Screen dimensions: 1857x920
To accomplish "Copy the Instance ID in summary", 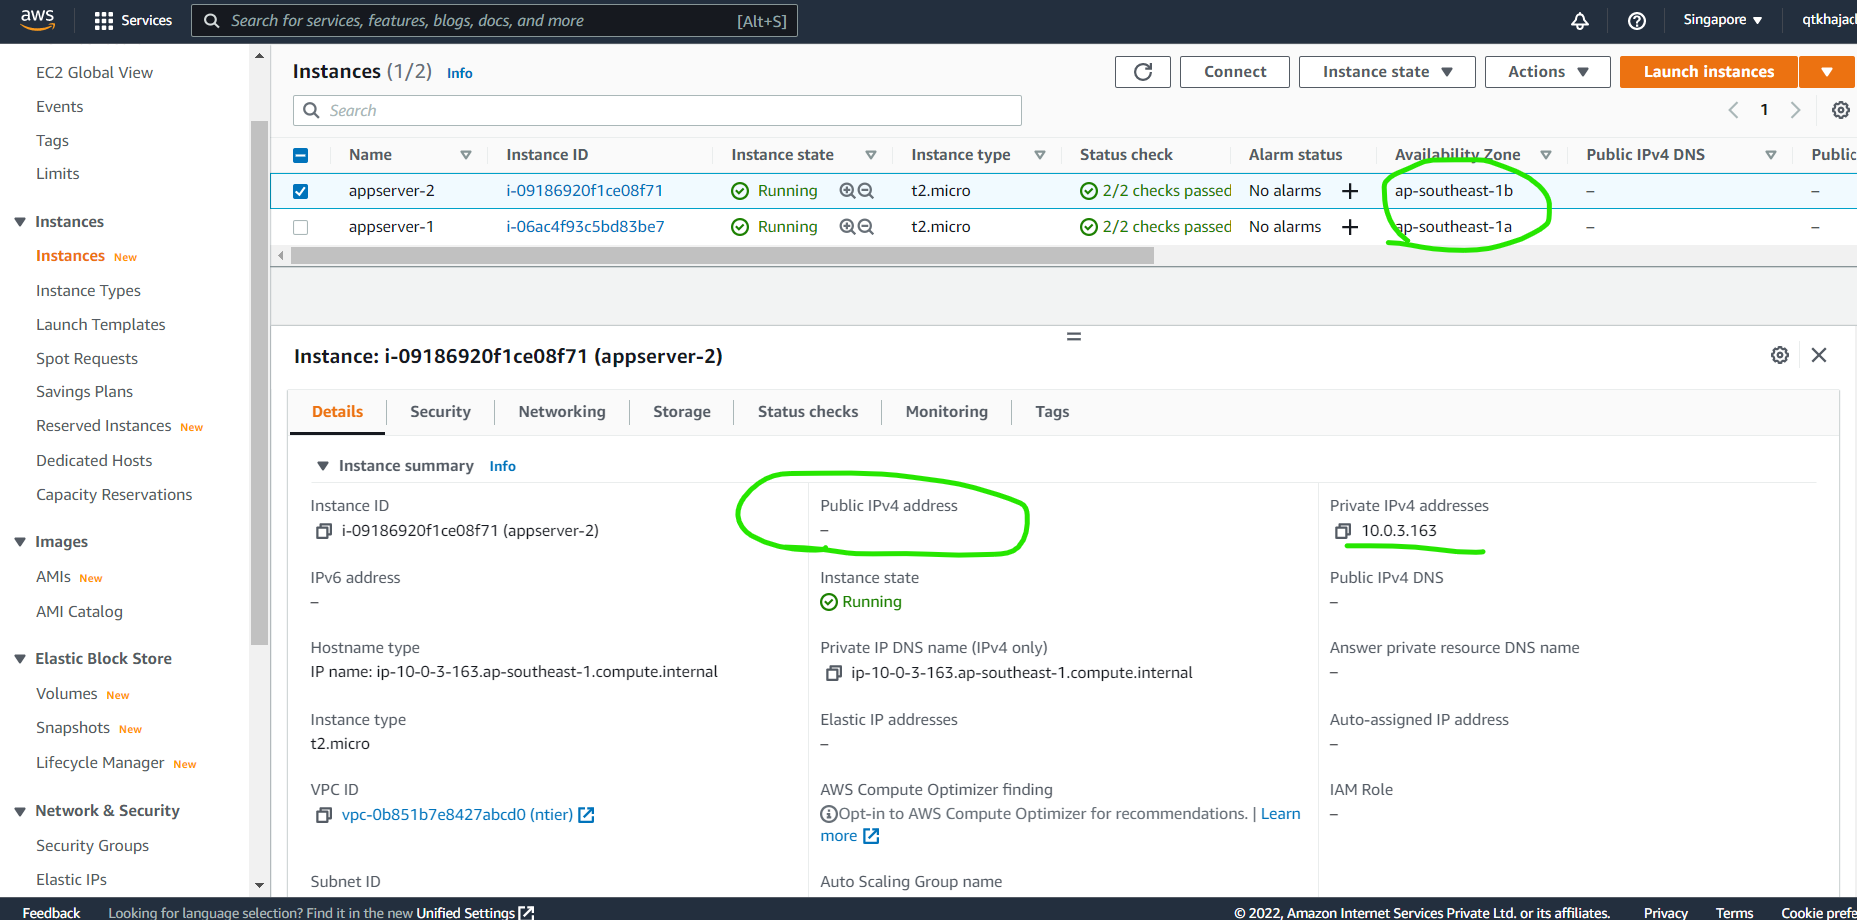I will 324,531.
